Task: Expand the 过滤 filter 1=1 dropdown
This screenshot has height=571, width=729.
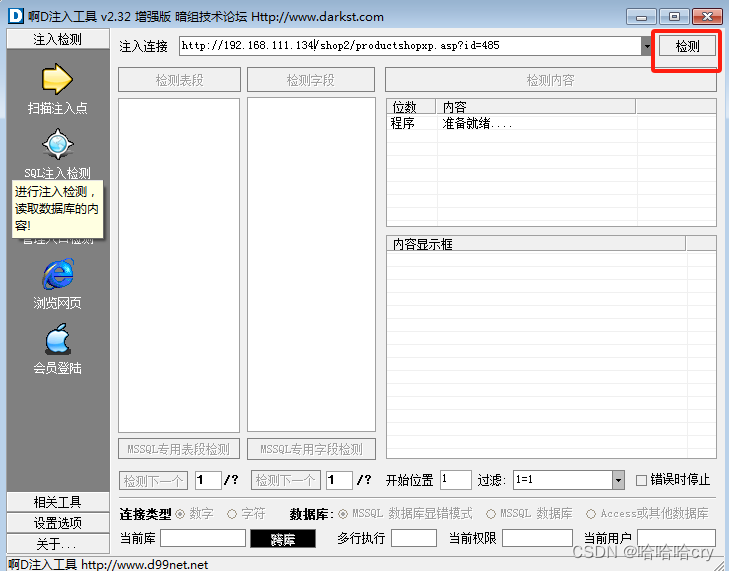Action: pyautogui.click(x=618, y=480)
